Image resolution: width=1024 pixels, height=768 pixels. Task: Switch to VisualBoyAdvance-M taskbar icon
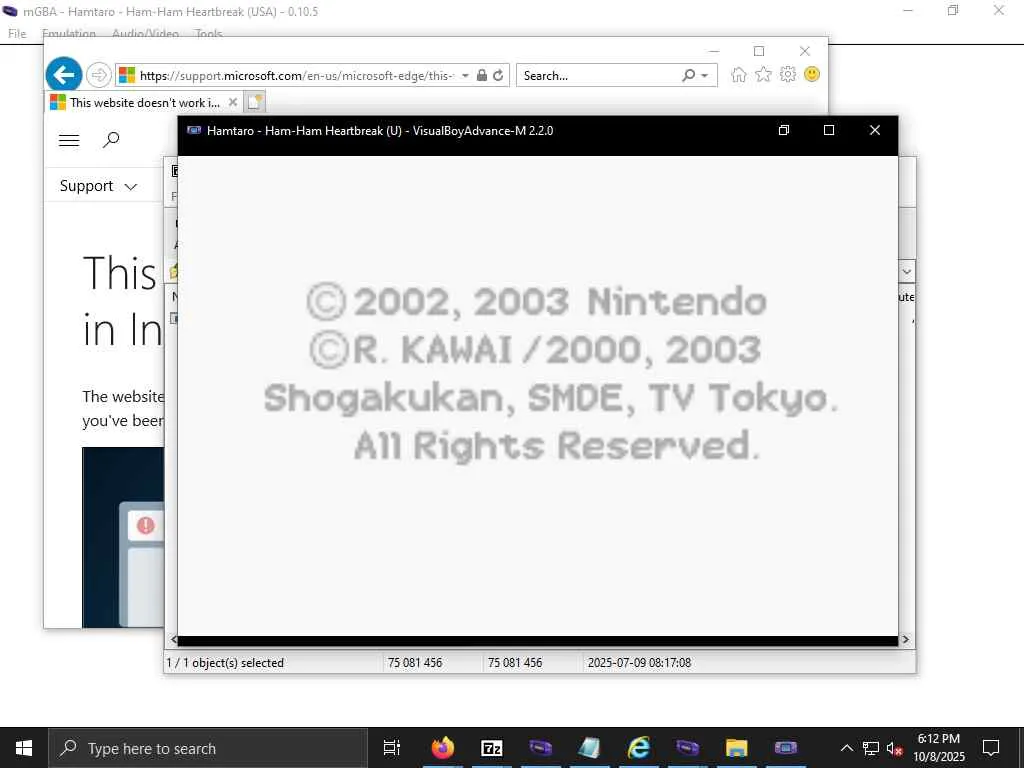[x=785, y=748]
